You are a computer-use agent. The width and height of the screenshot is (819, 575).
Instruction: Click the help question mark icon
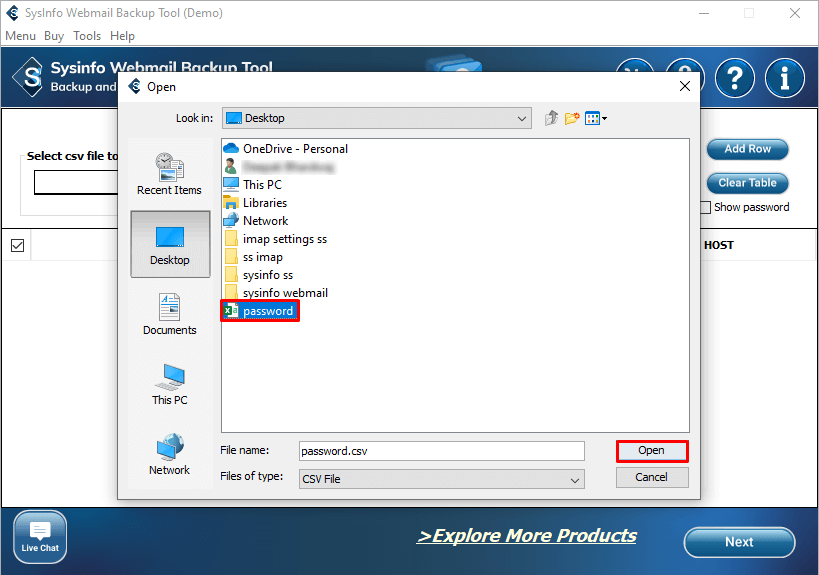point(734,78)
